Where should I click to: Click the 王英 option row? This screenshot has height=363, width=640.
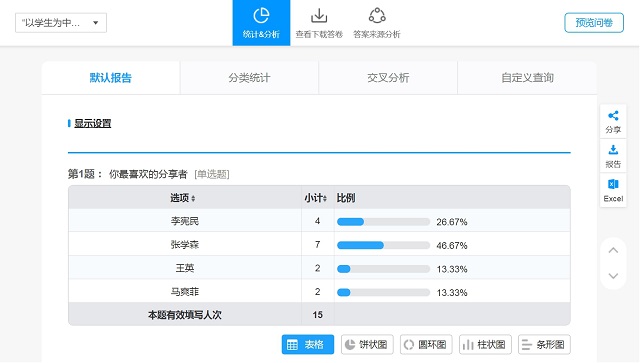319,268
